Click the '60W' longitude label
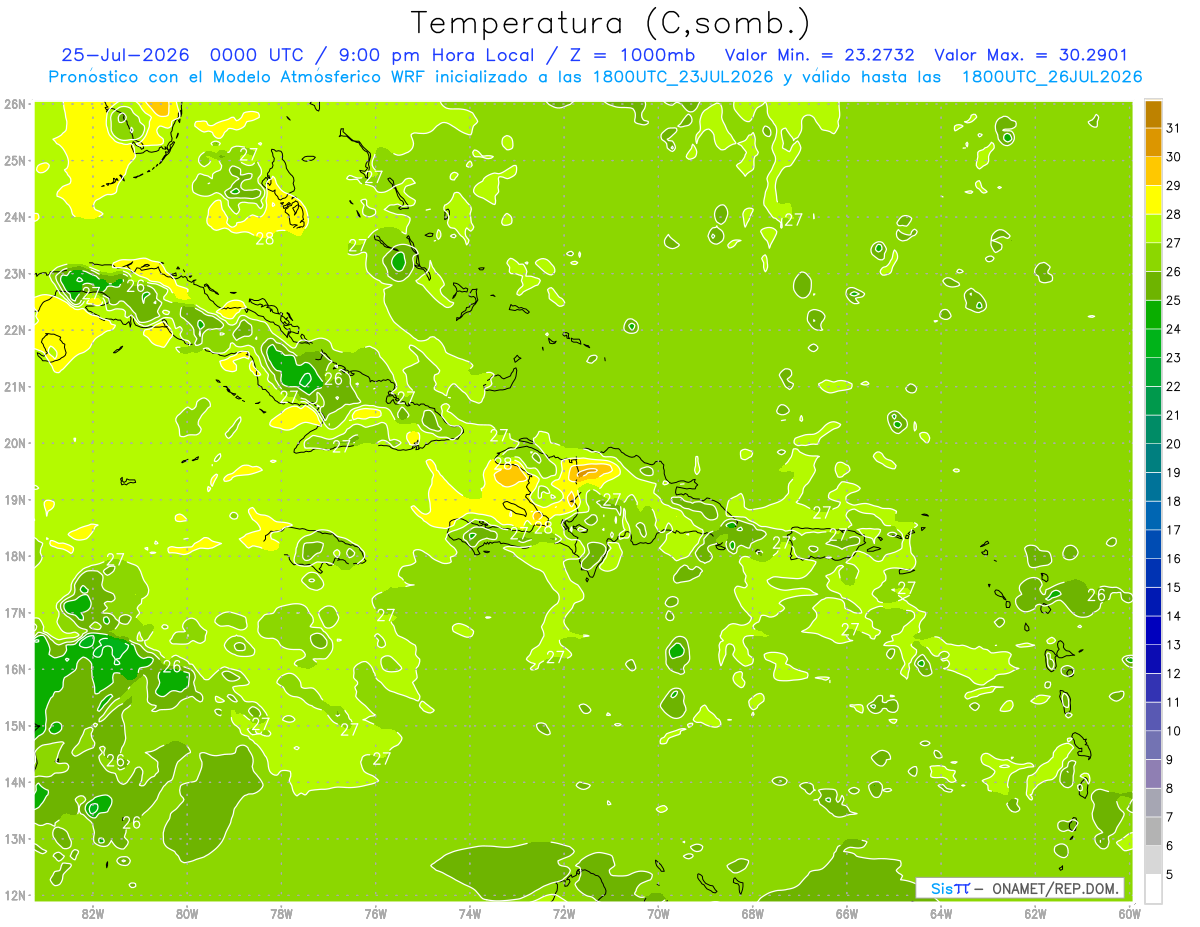This screenshot has width=1200, height=927. tap(1129, 913)
